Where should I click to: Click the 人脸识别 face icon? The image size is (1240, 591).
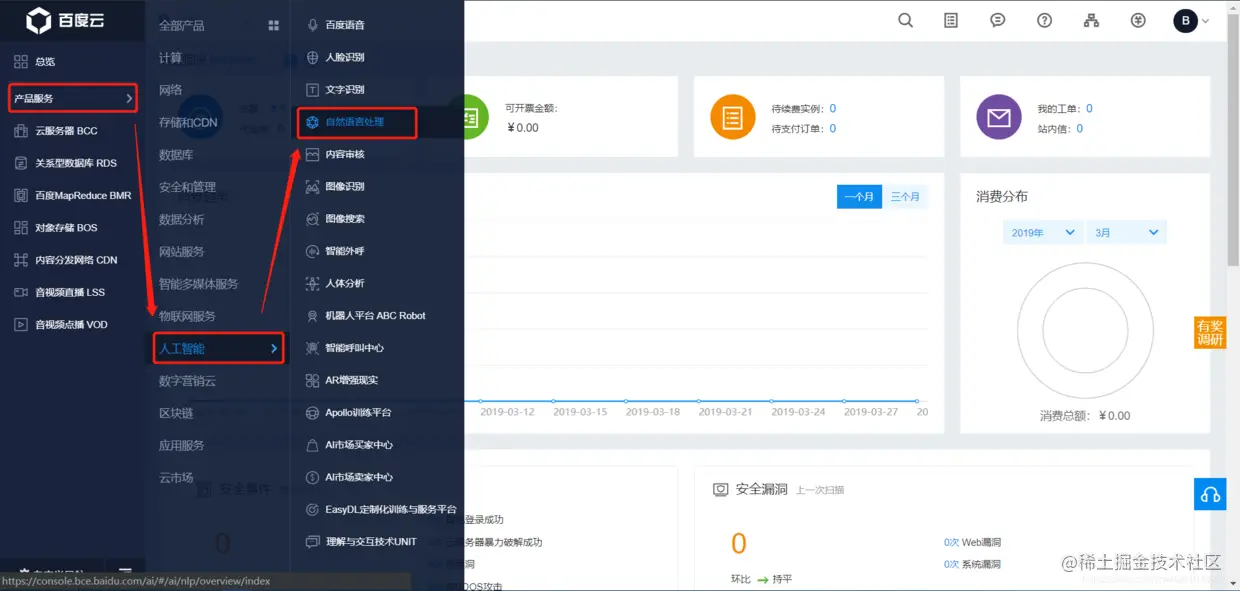coord(313,57)
